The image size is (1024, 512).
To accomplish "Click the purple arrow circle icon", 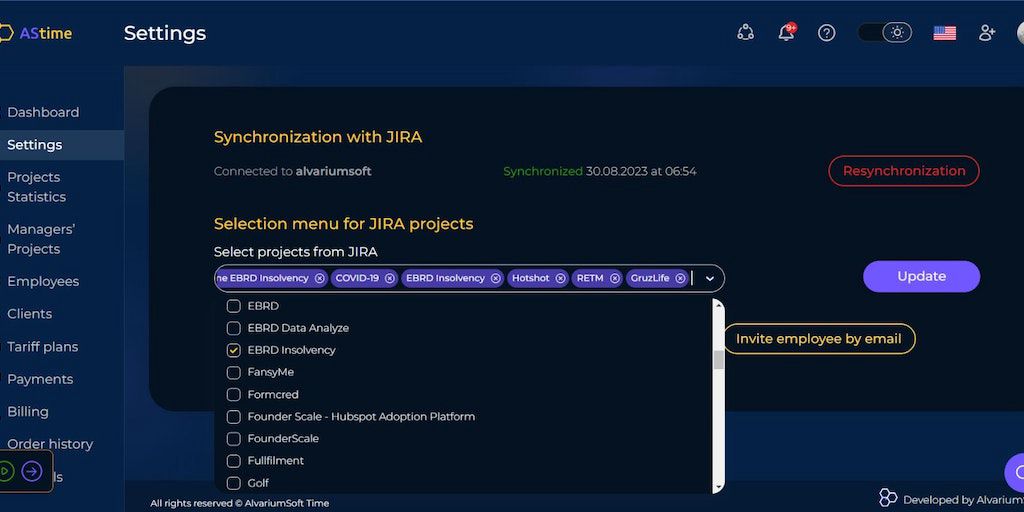I will 31,471.
